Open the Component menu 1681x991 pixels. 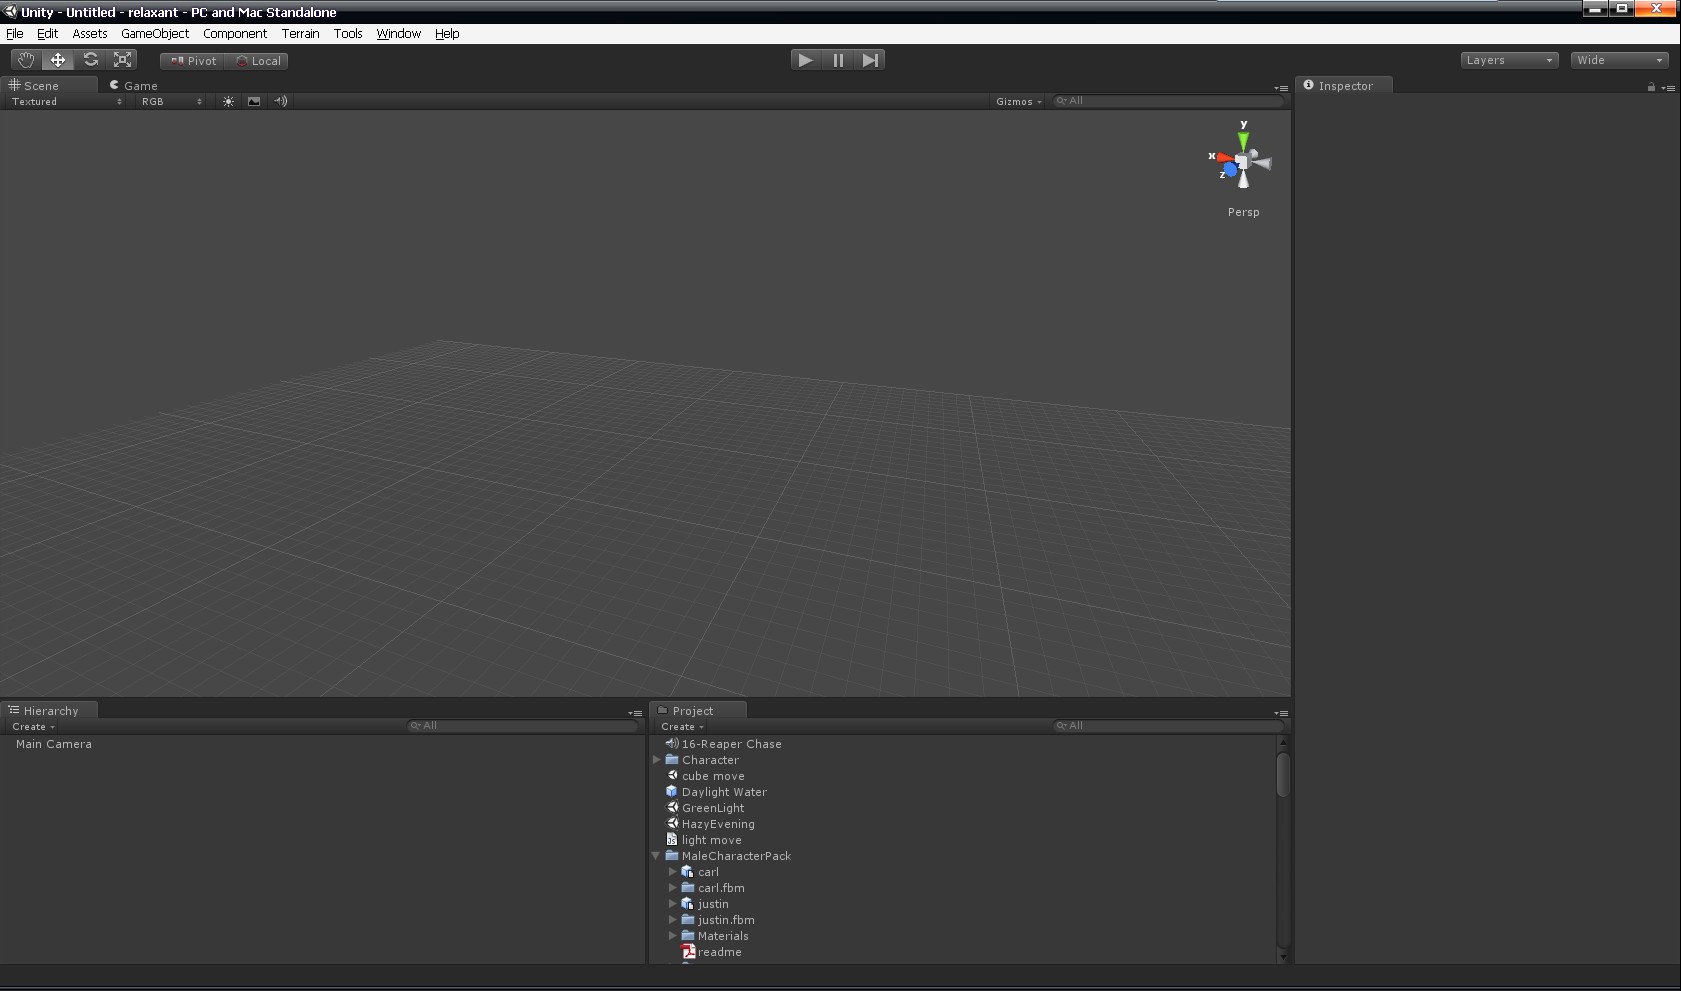235,33
